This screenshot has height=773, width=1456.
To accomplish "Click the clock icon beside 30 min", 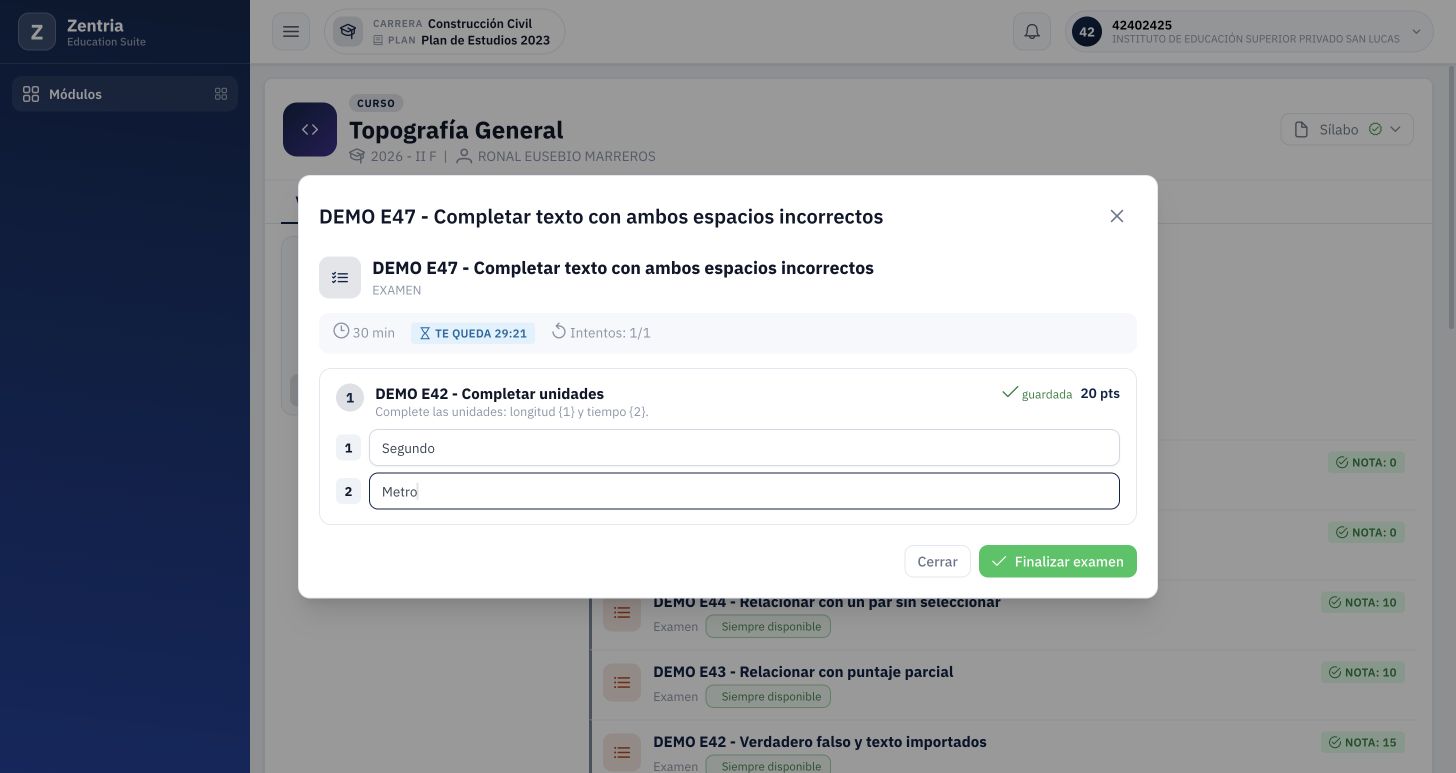I will tap(341, 331).
